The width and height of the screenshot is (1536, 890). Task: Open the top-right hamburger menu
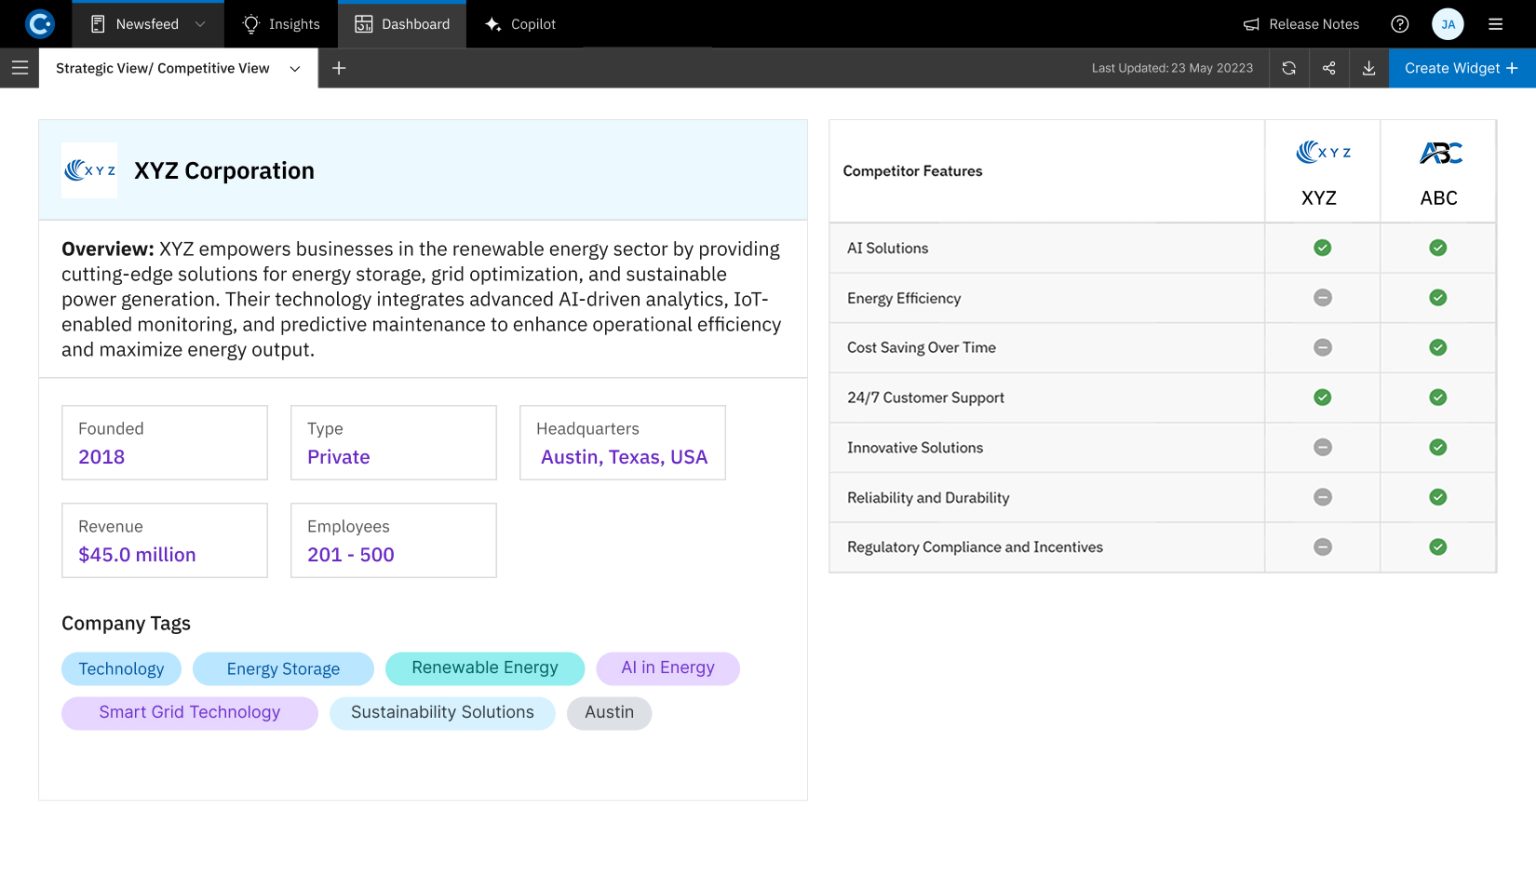[x=1496, y=24]
